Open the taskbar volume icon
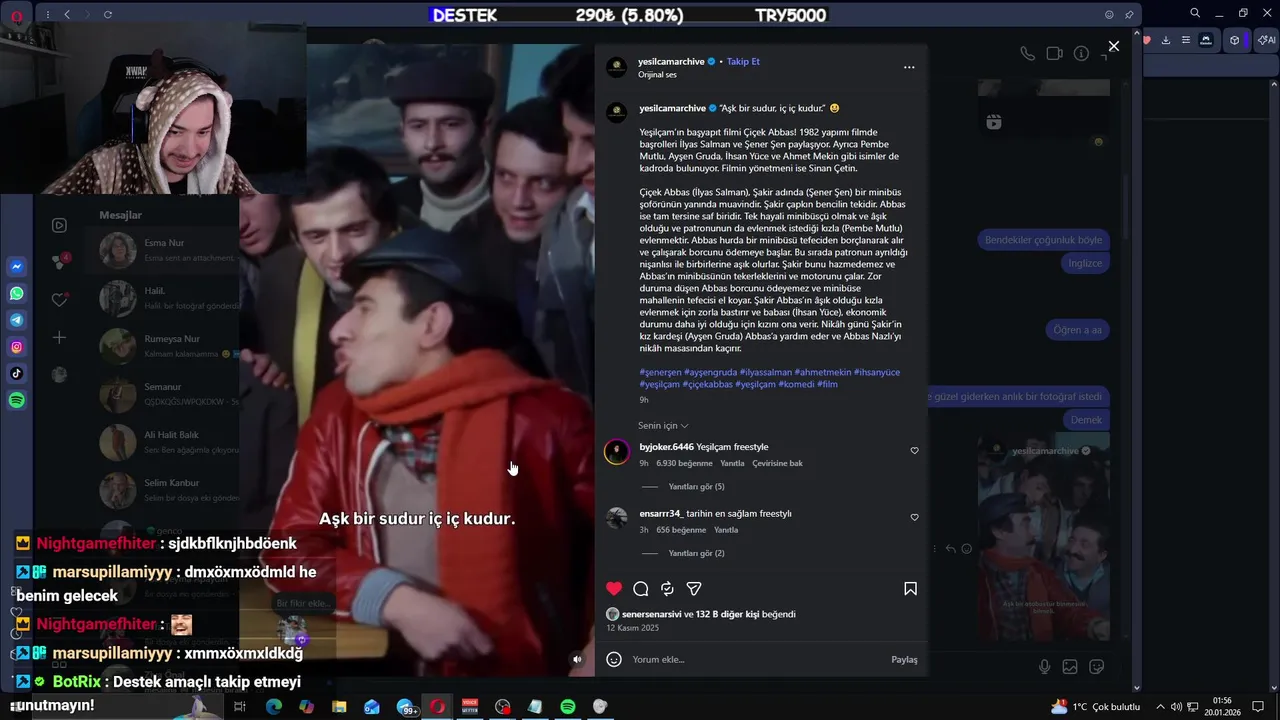This screenshot has height=720, width=1280. tap(1177, 707)
